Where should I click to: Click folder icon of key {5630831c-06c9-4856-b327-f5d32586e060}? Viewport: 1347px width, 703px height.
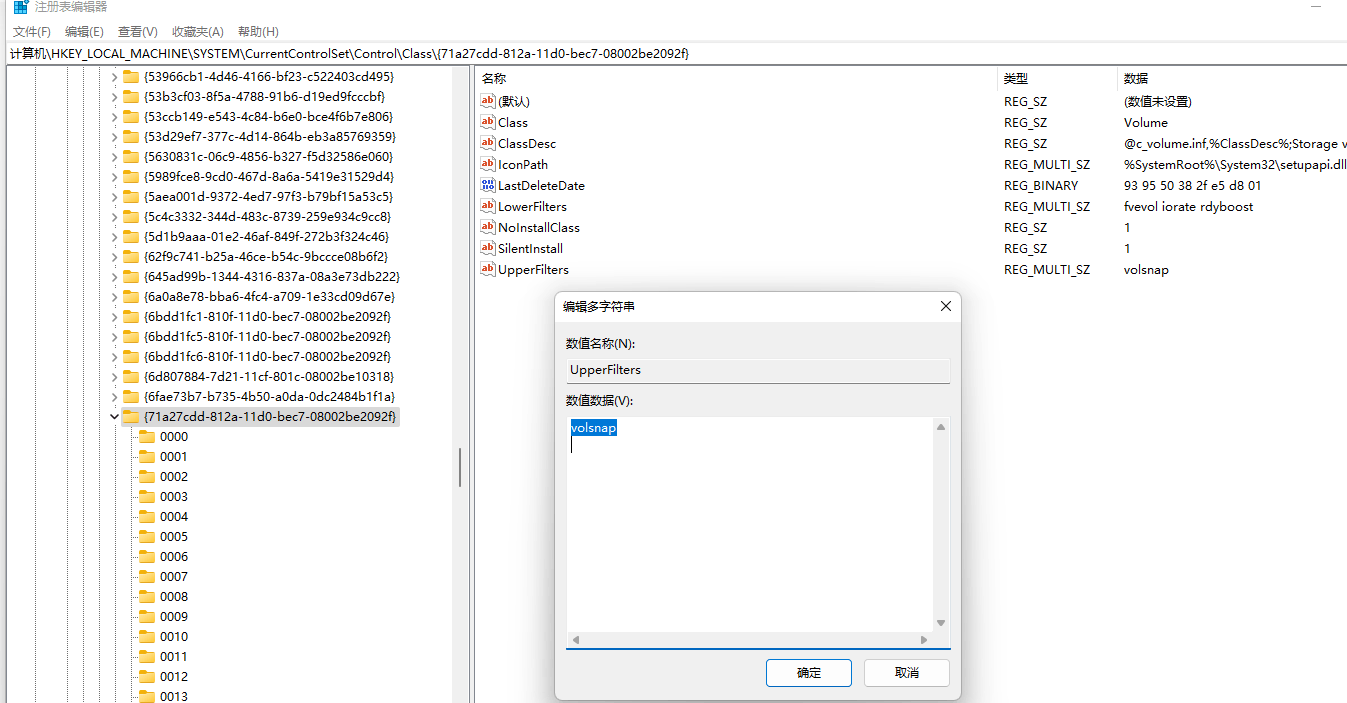[x=131, y=157]
